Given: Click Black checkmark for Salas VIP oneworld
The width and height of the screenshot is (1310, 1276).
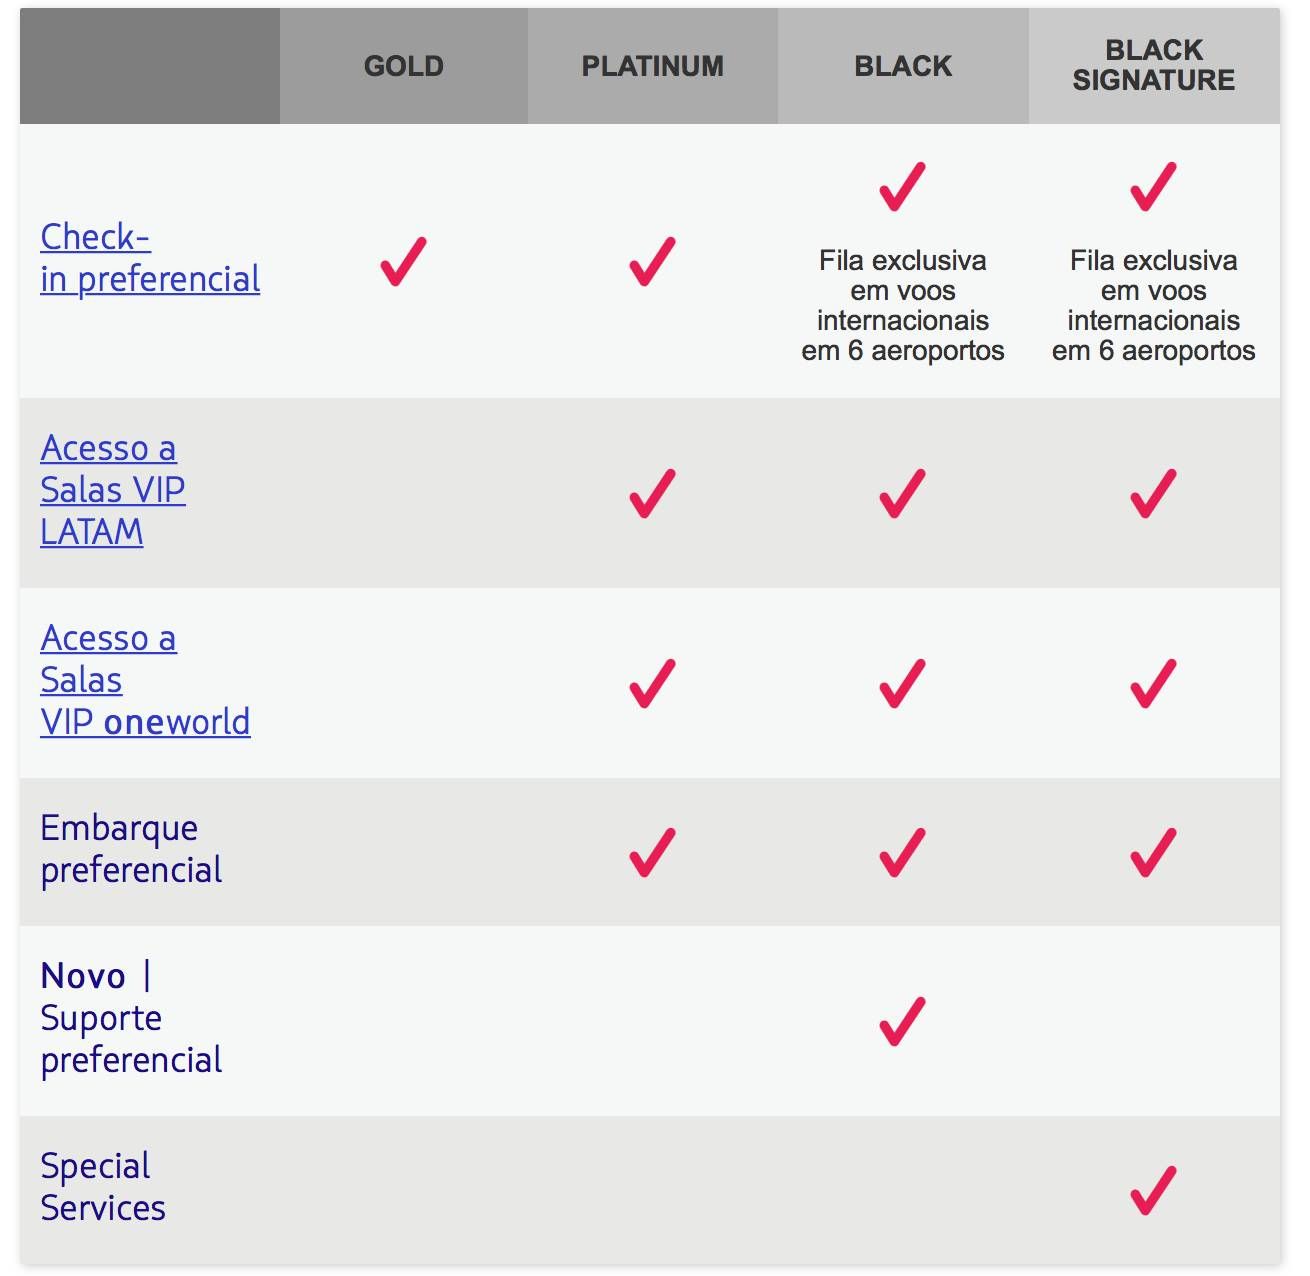Looking at the screenshot, I should click(903, 683).
